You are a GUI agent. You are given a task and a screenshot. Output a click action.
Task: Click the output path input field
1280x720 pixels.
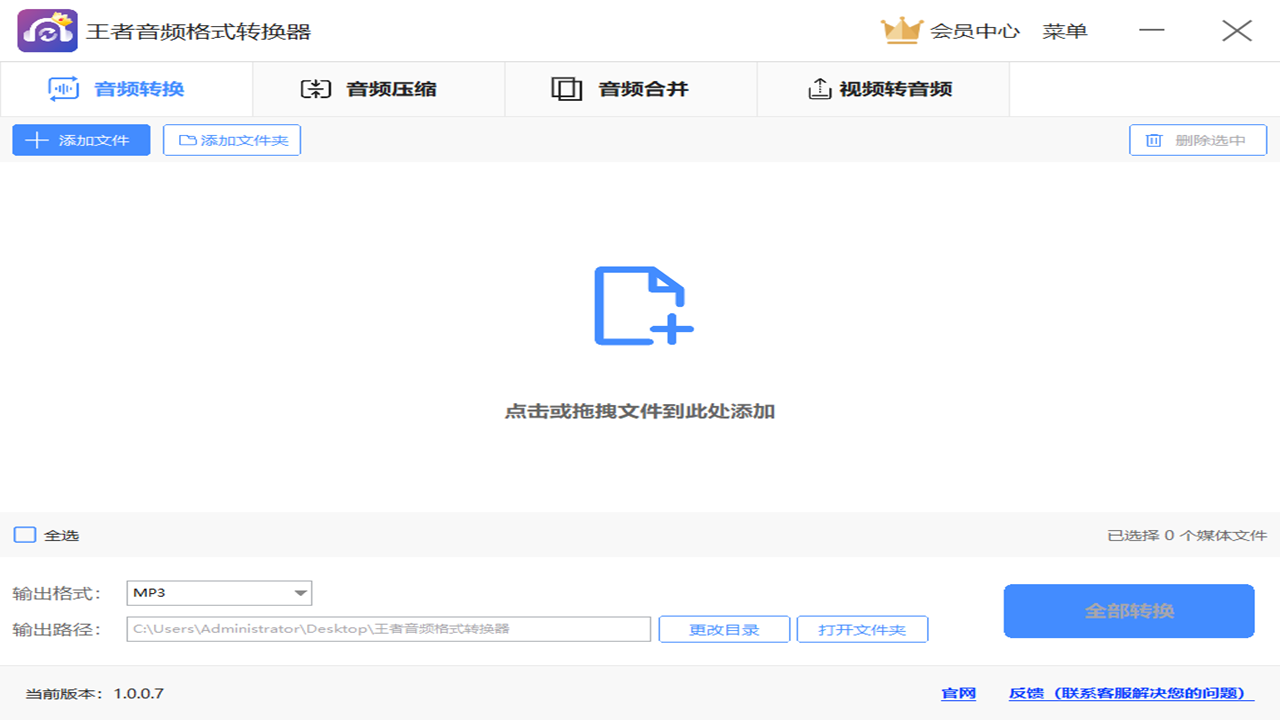[x=388, y=629]
